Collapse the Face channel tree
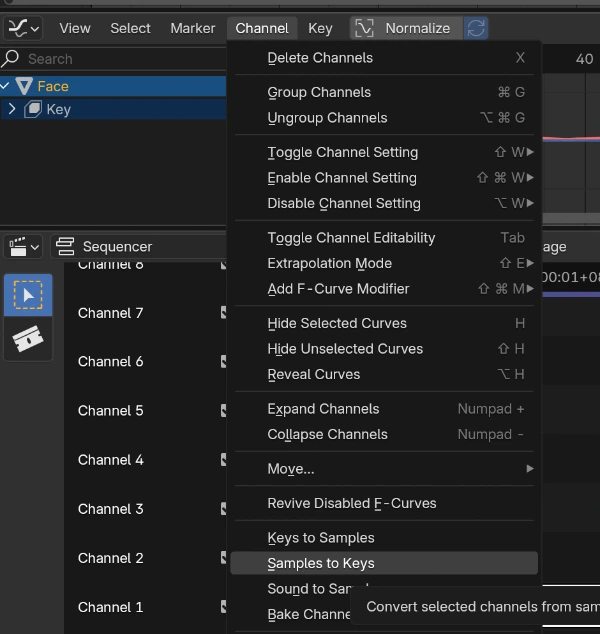 pyautogui.click(x=6, y=86)
